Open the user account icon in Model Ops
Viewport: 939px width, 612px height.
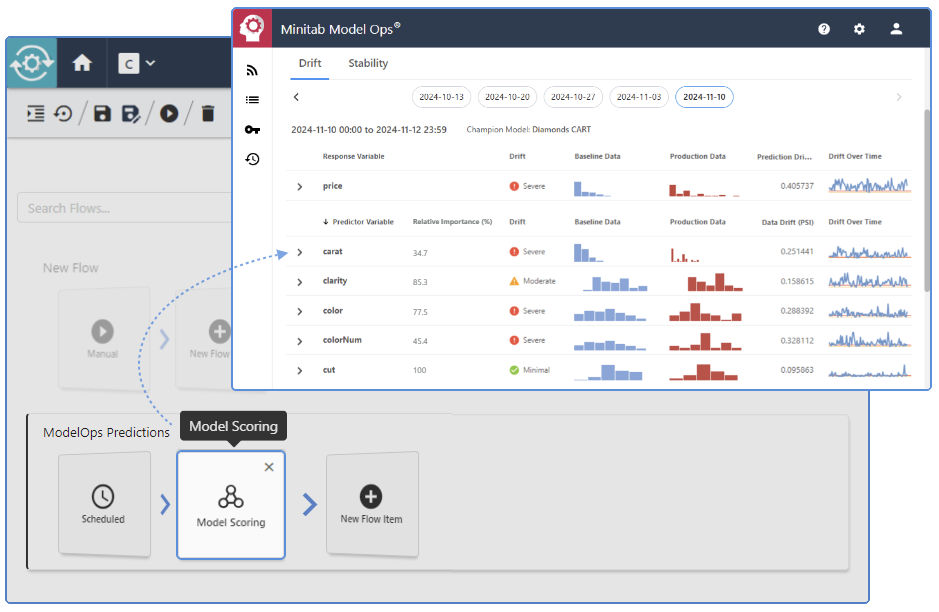point(895,28)
